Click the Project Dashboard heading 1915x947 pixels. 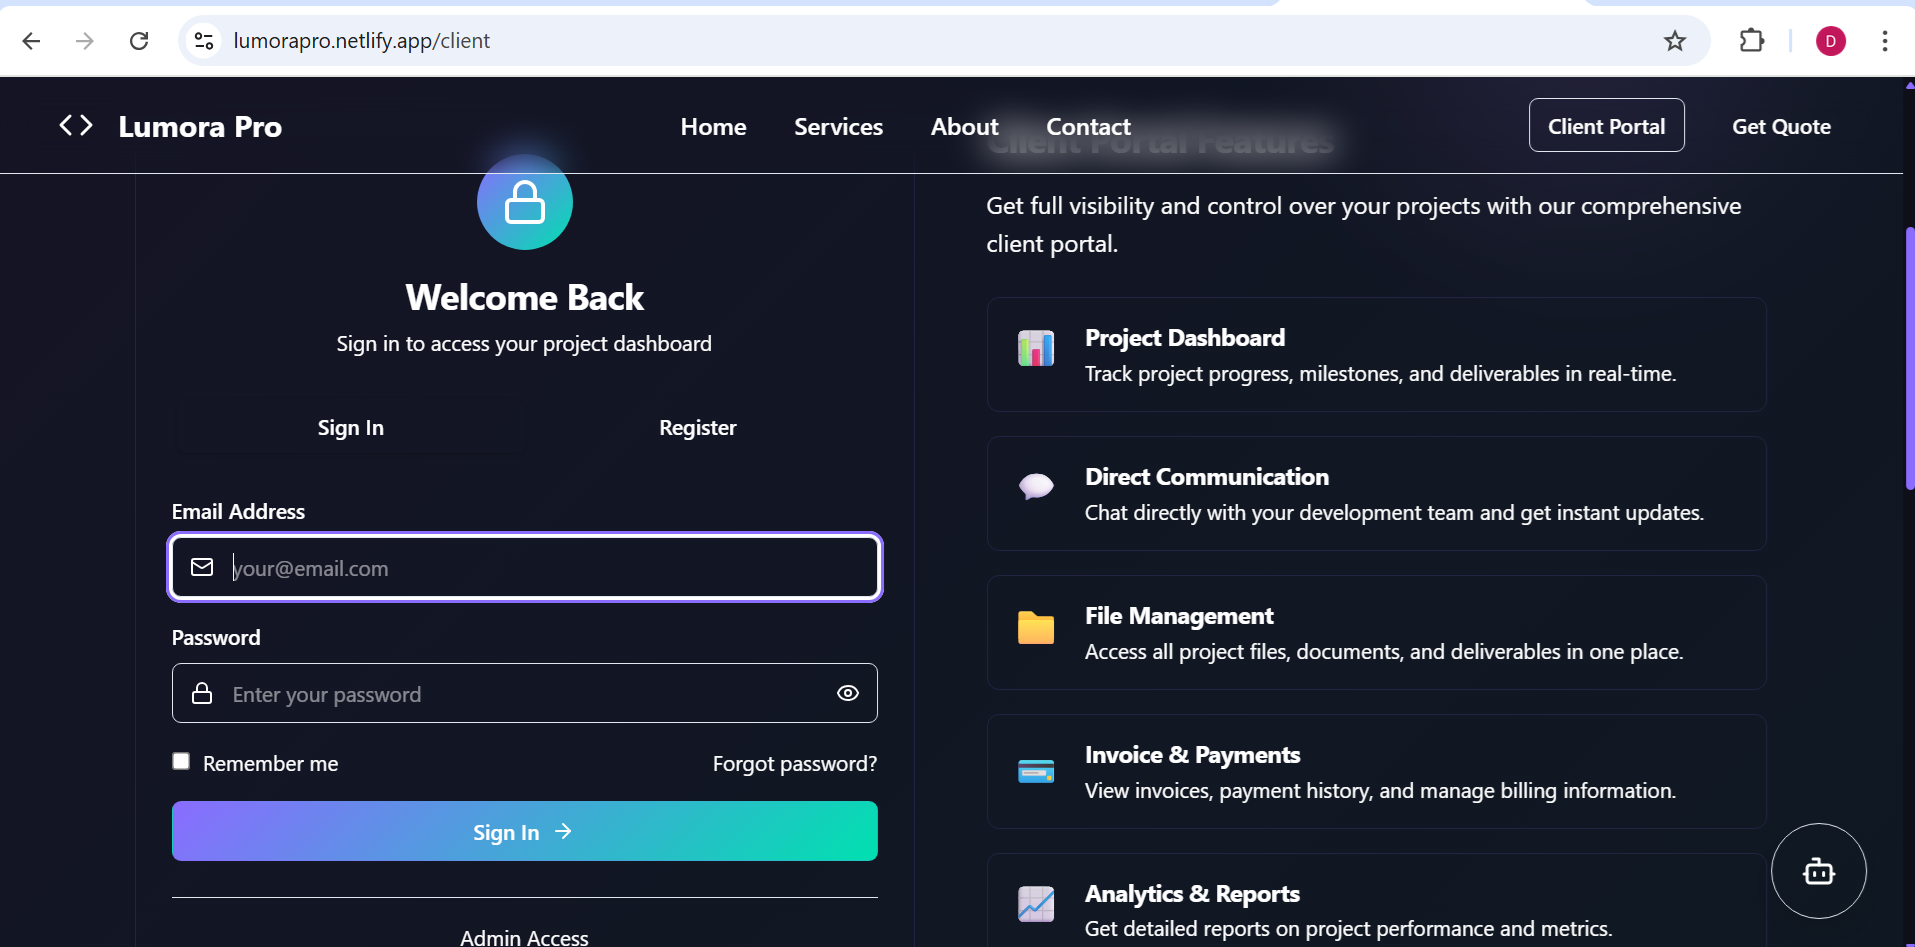click(1185, 338)
